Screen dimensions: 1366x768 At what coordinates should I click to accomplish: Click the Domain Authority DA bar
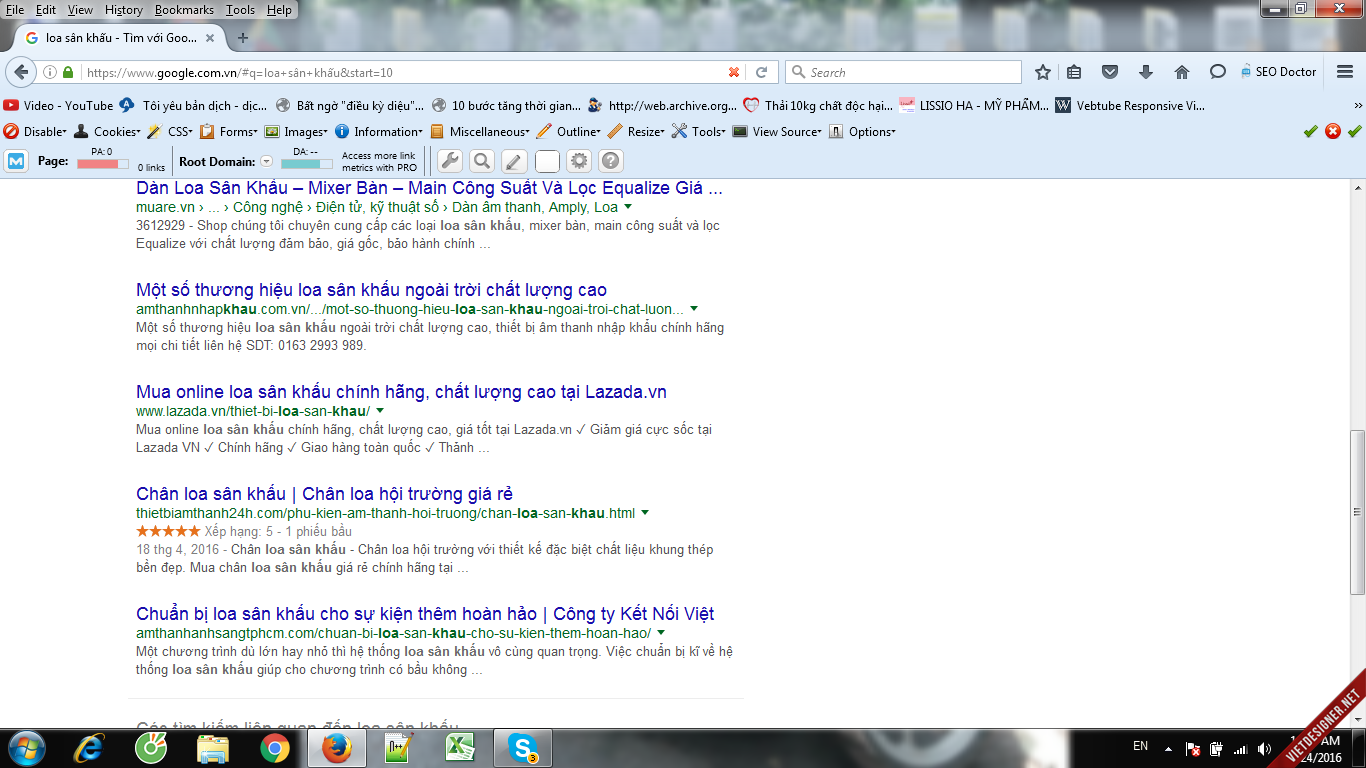(307, 164)
